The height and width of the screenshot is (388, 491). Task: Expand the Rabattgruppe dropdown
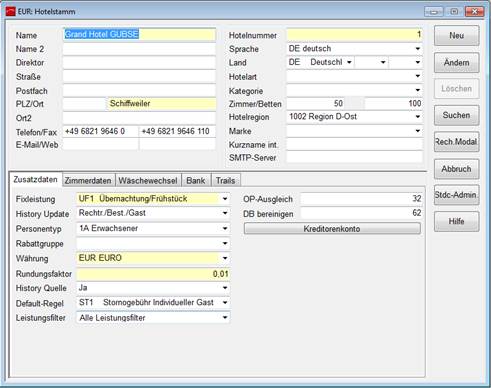click(x=225, y=243)
